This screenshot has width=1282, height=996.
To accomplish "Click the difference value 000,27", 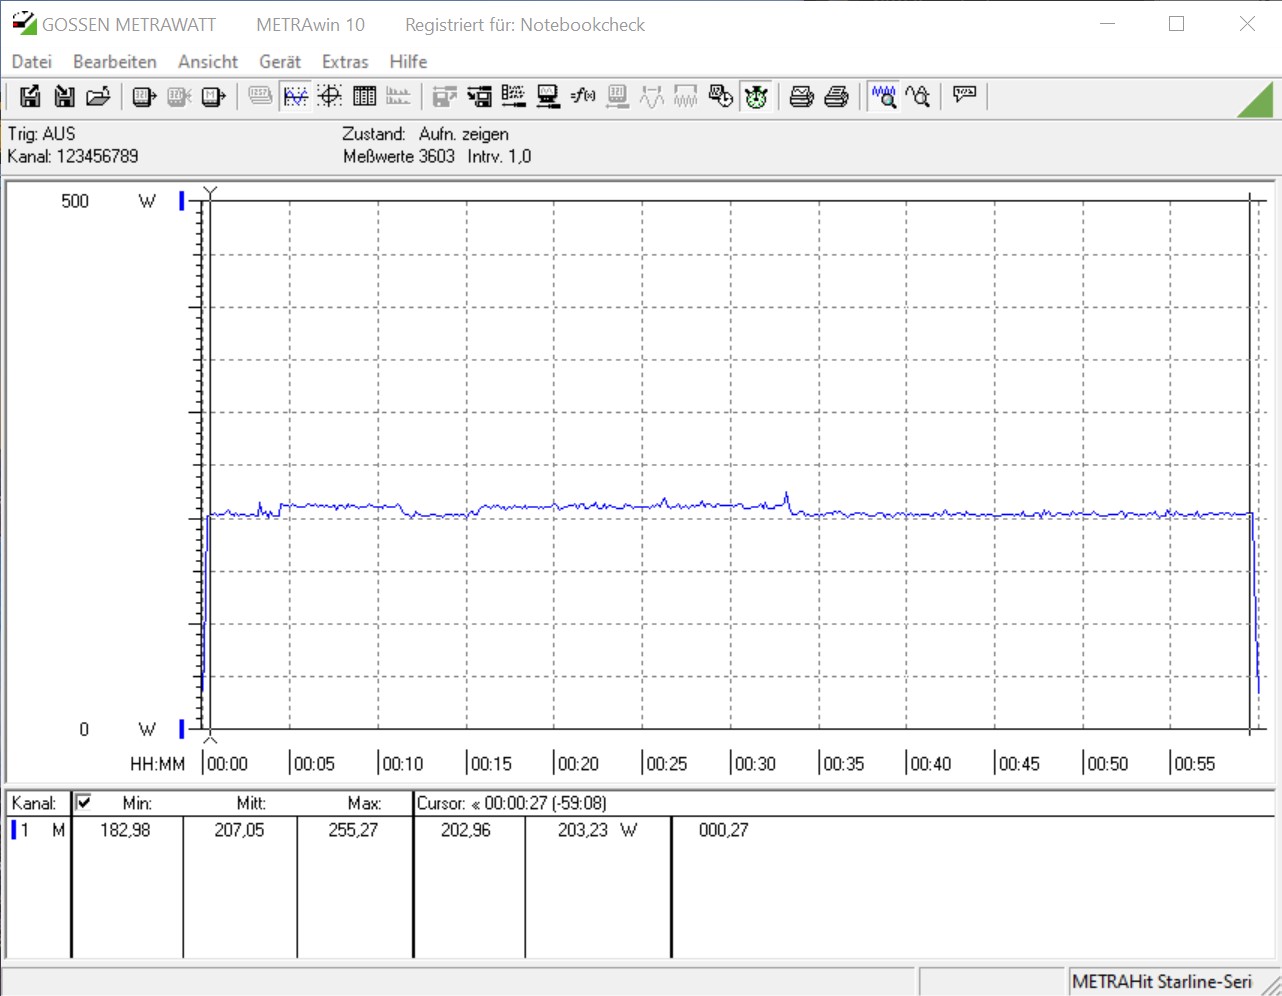I will pos(724,830).
